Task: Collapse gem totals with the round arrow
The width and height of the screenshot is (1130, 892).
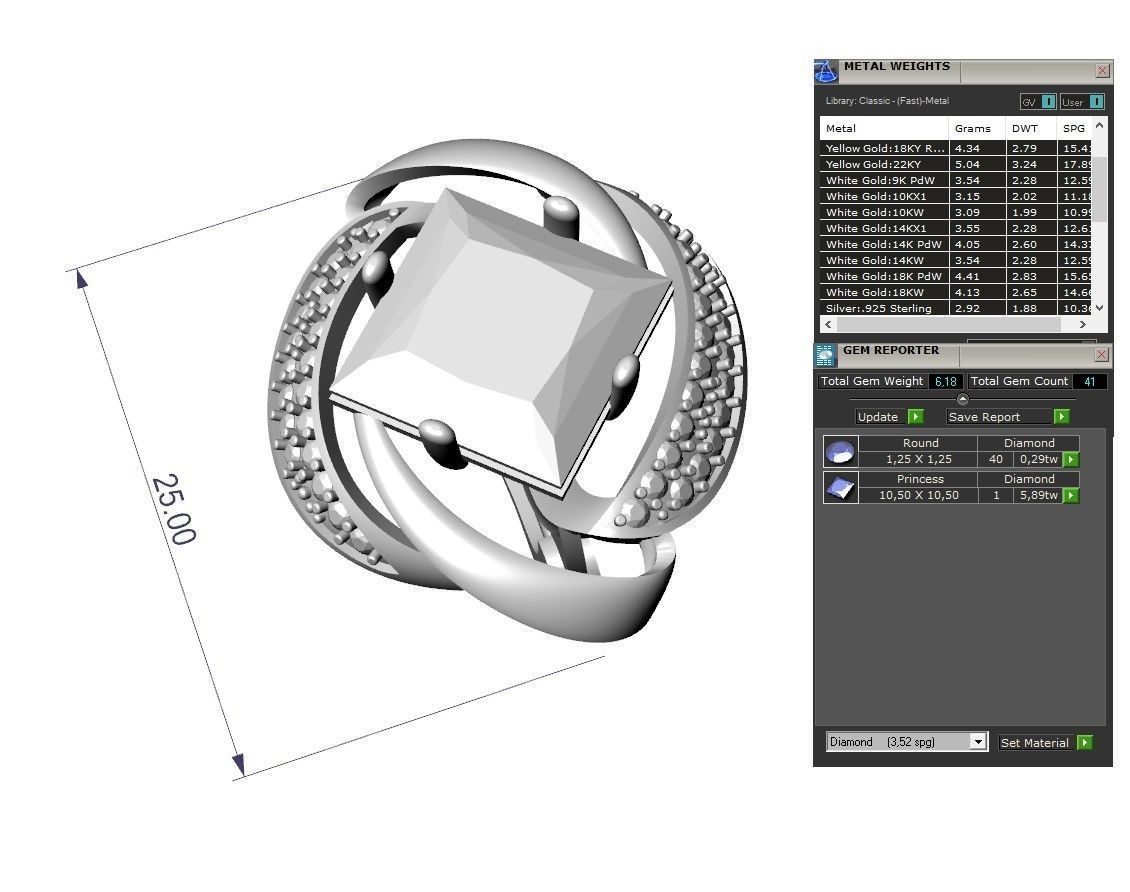Action: pos(963,399)
